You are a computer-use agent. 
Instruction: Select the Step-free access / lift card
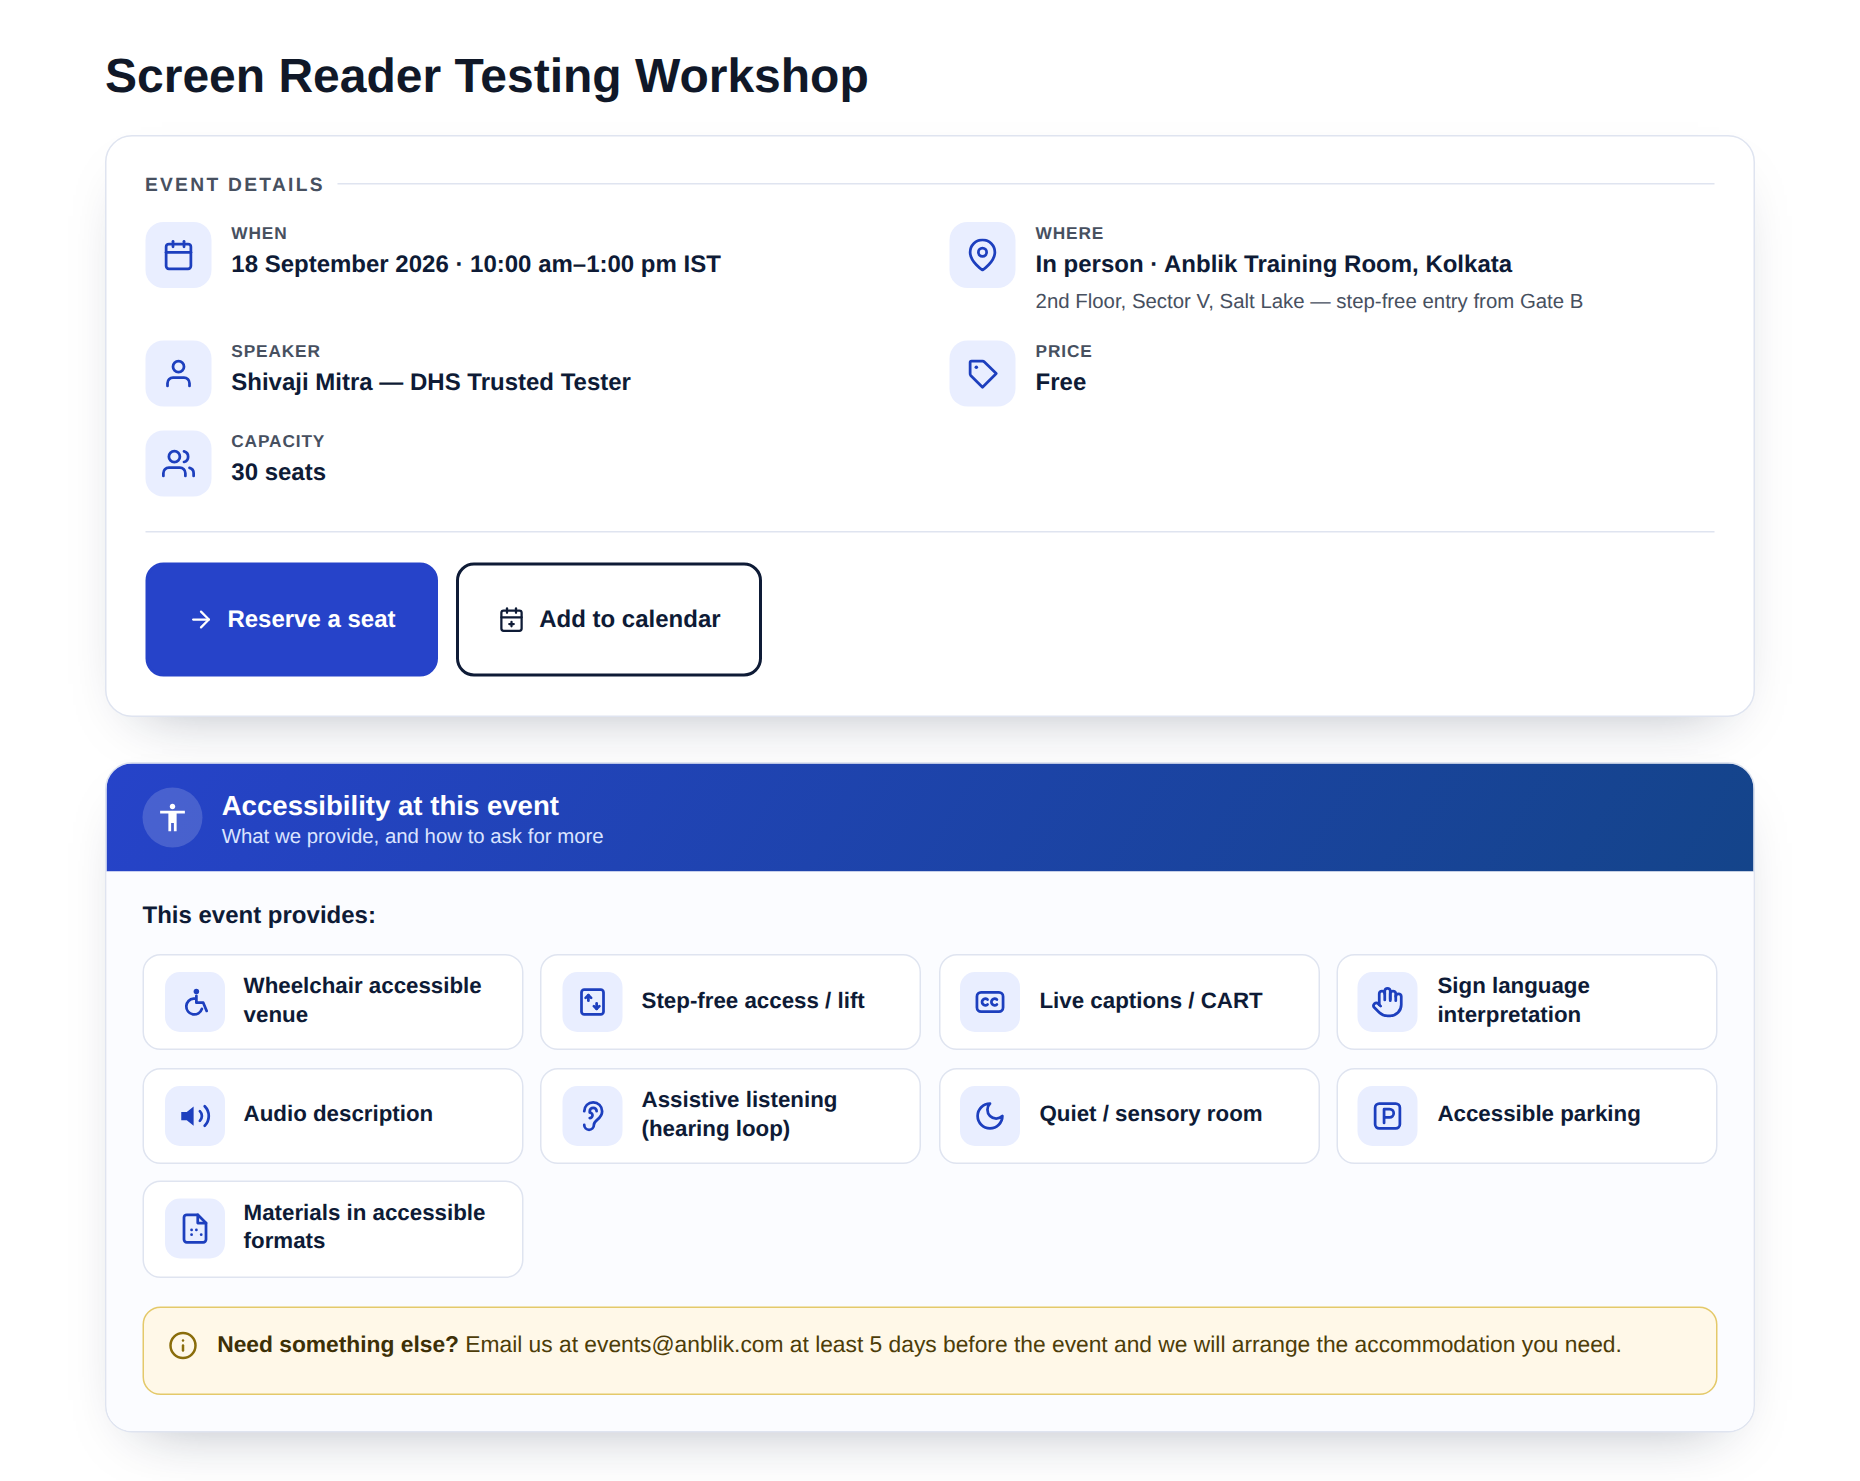tap(730, 1001)
